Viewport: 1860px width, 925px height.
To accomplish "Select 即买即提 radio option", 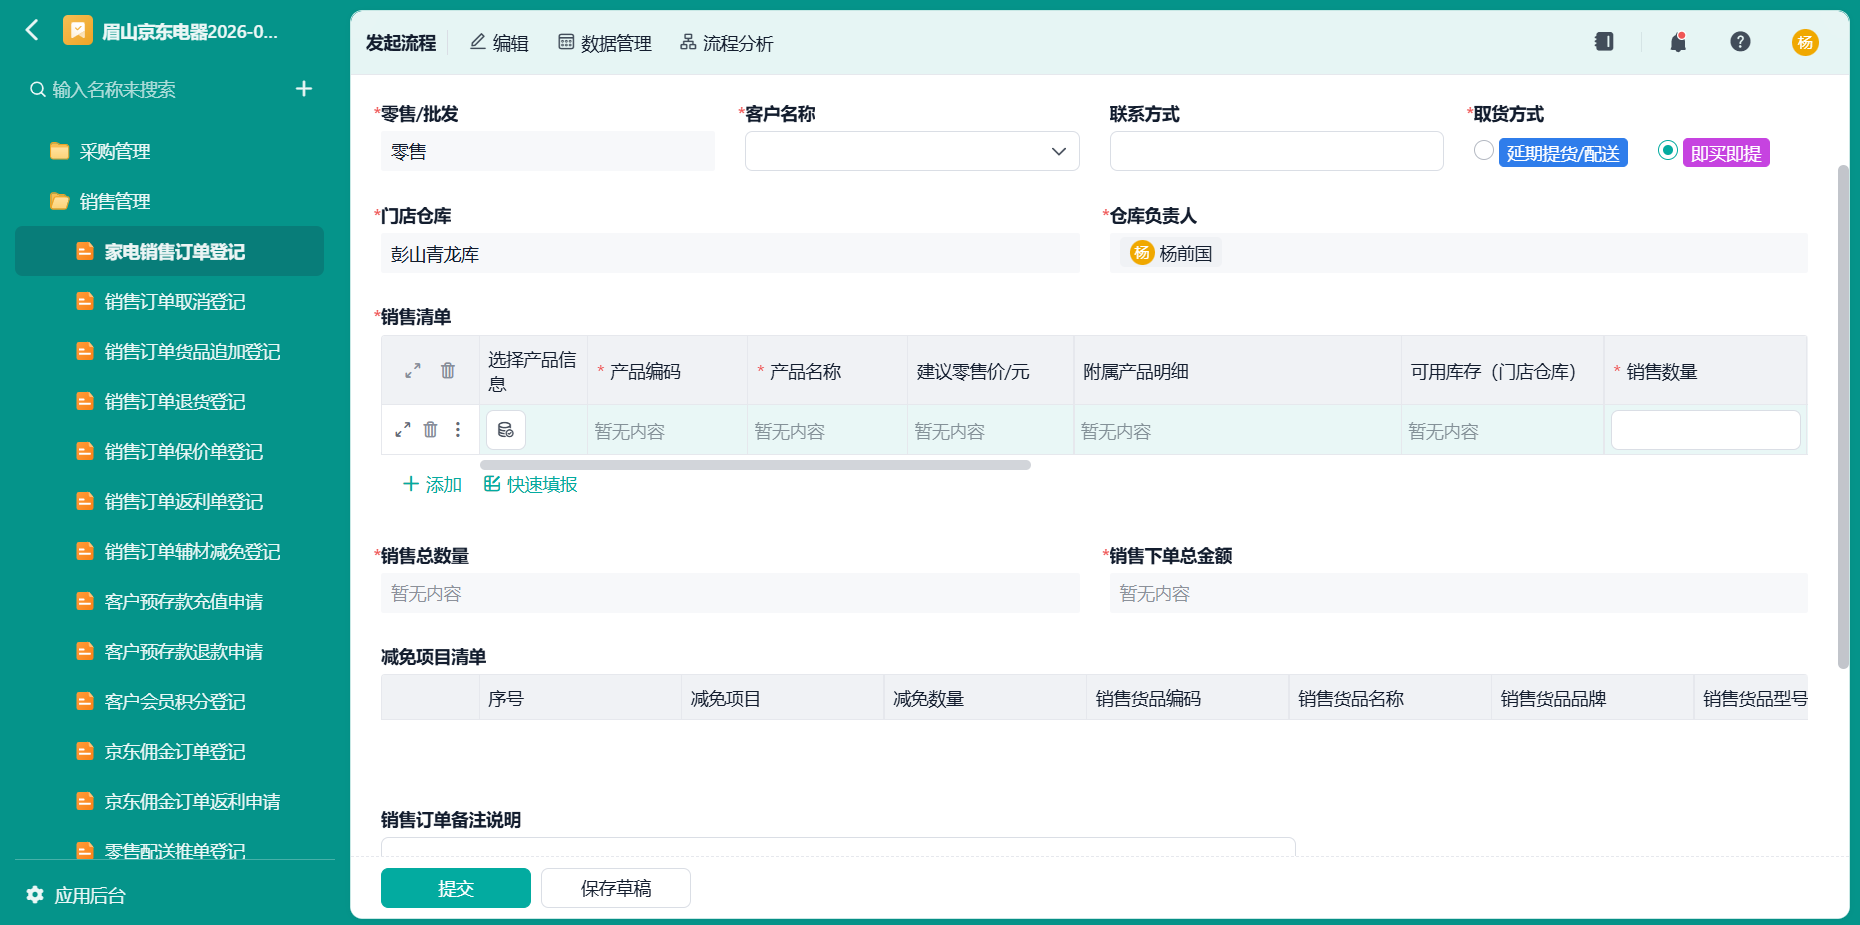I will tap(1668, 150).
